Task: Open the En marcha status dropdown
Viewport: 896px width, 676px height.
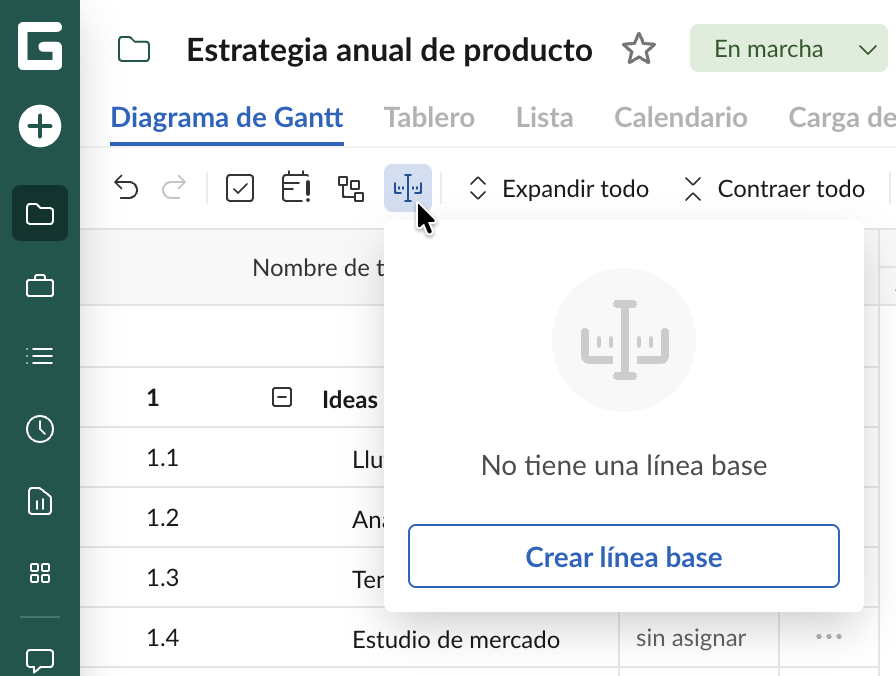Action: tap(789, 49)
